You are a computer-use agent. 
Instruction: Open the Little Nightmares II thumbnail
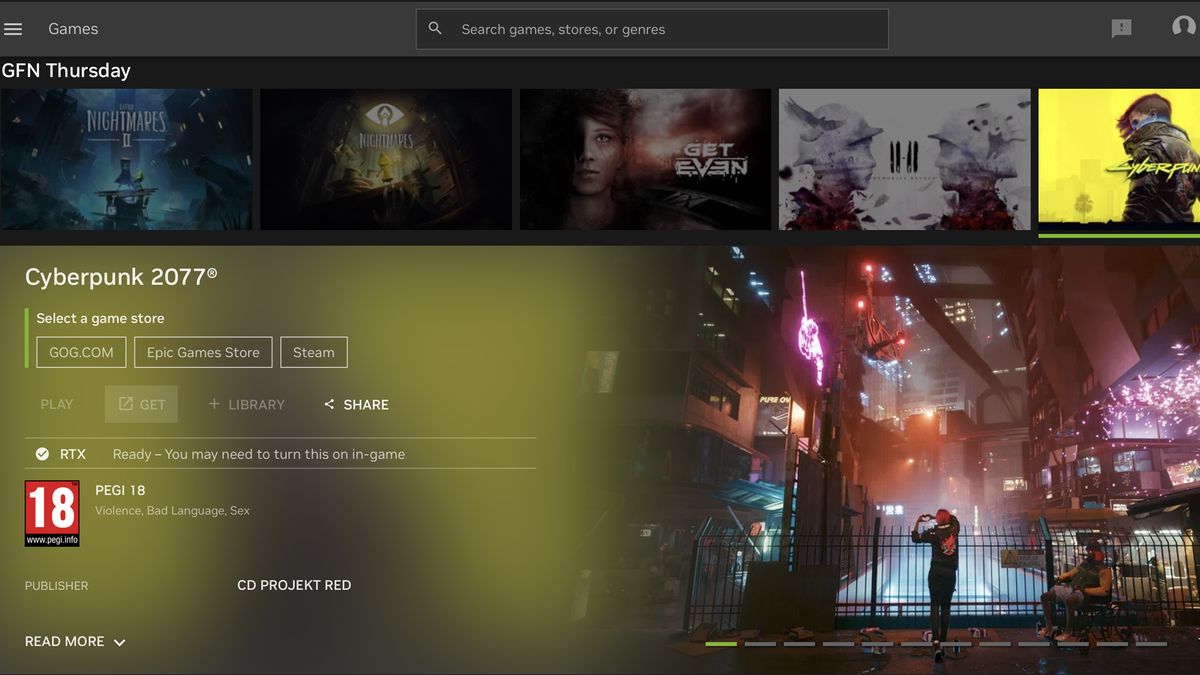[127, 160]
